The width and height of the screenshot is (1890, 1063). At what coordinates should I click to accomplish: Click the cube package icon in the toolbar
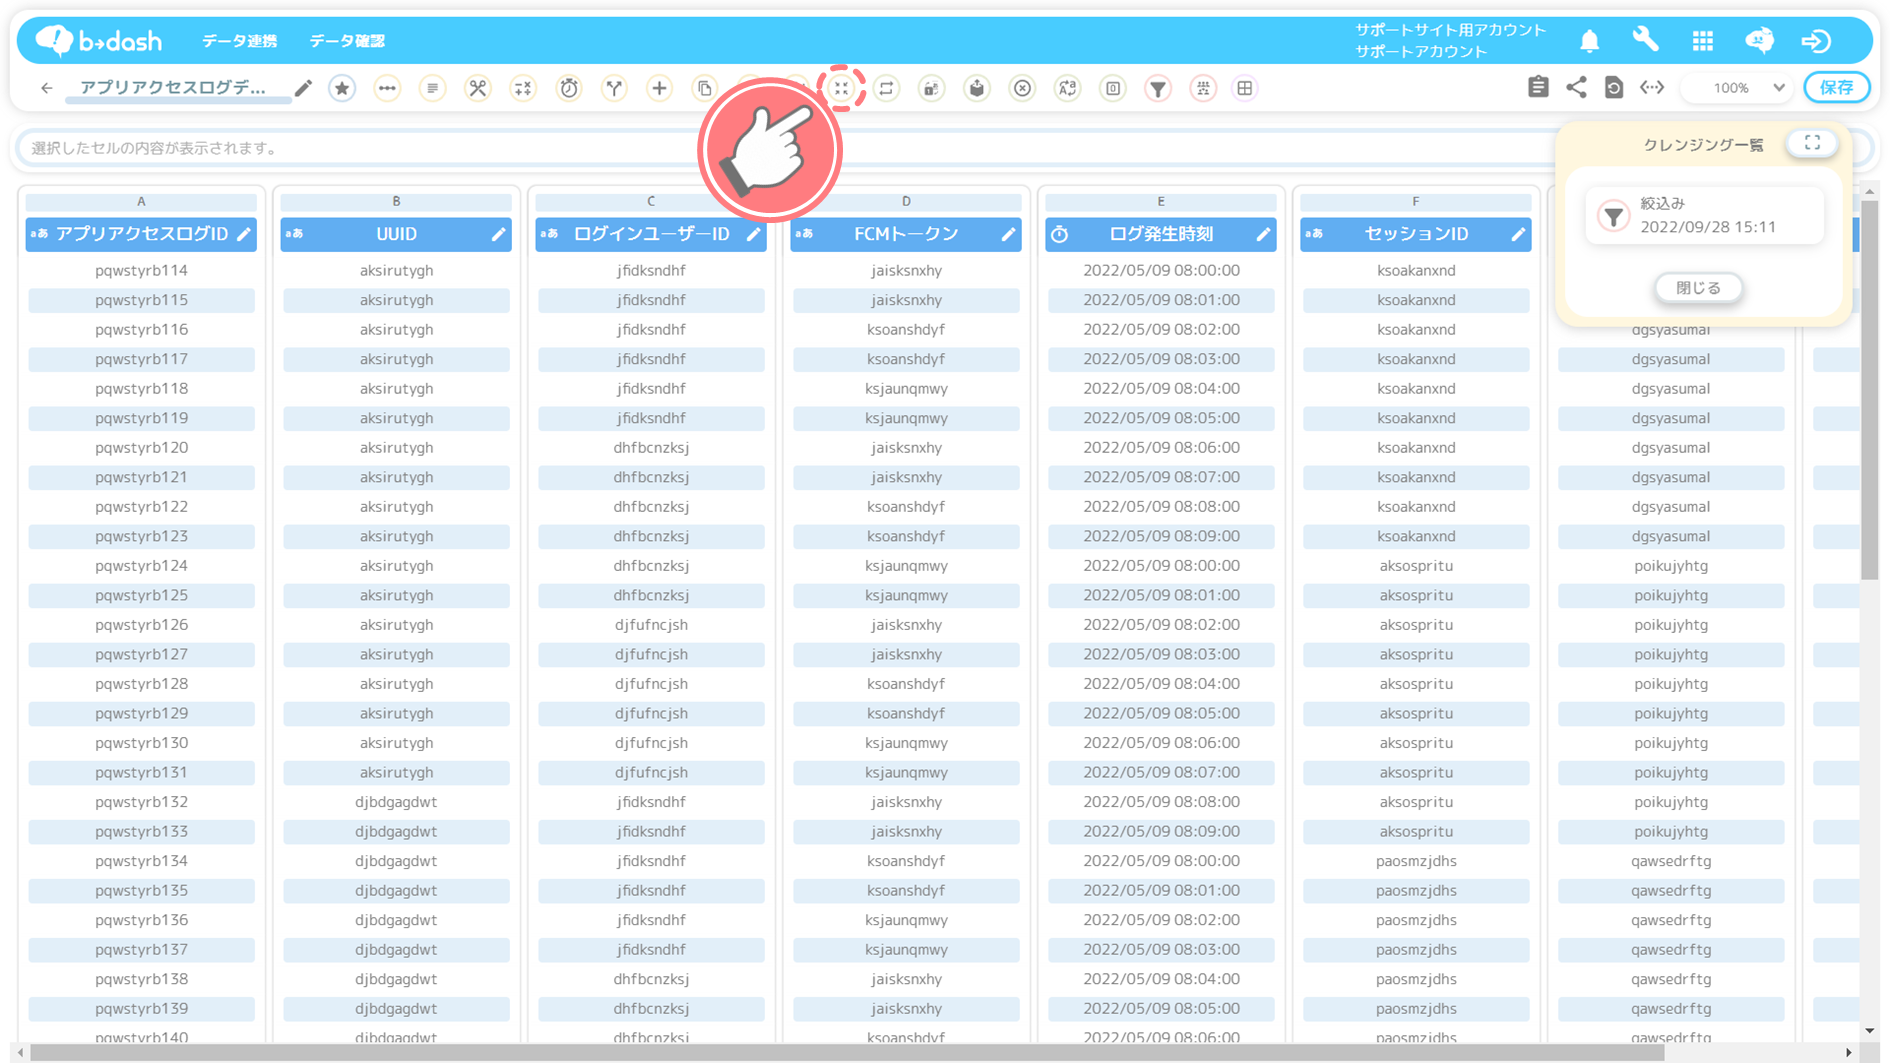[977, 88]
